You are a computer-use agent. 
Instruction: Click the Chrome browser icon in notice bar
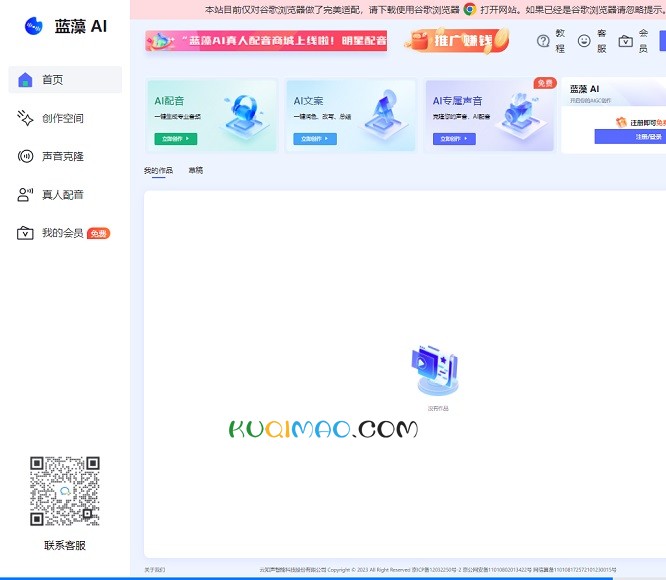click(x=470, y=9)
